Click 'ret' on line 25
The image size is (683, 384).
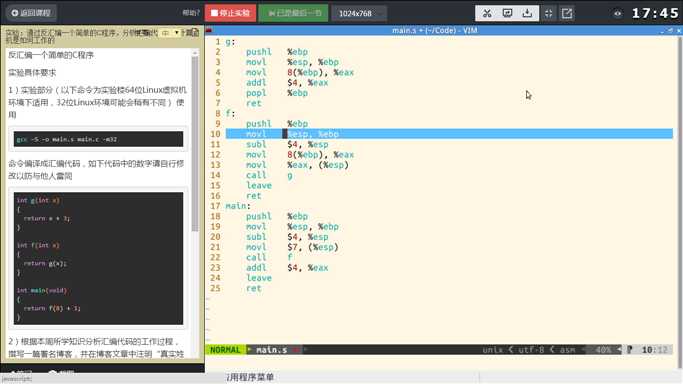click(x=254, y=288)
